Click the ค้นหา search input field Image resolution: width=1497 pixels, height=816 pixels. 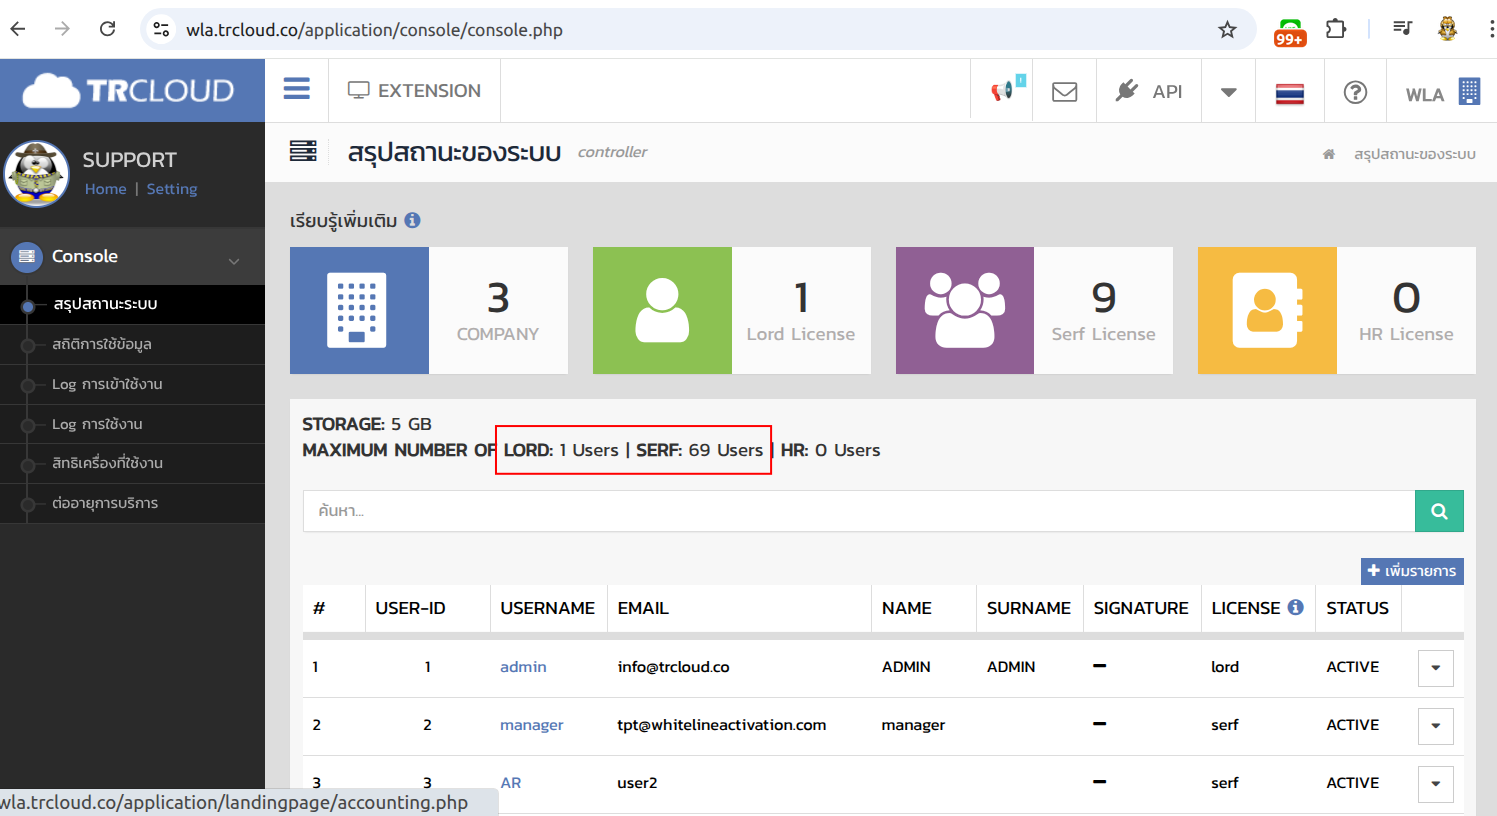coord(858,511)
